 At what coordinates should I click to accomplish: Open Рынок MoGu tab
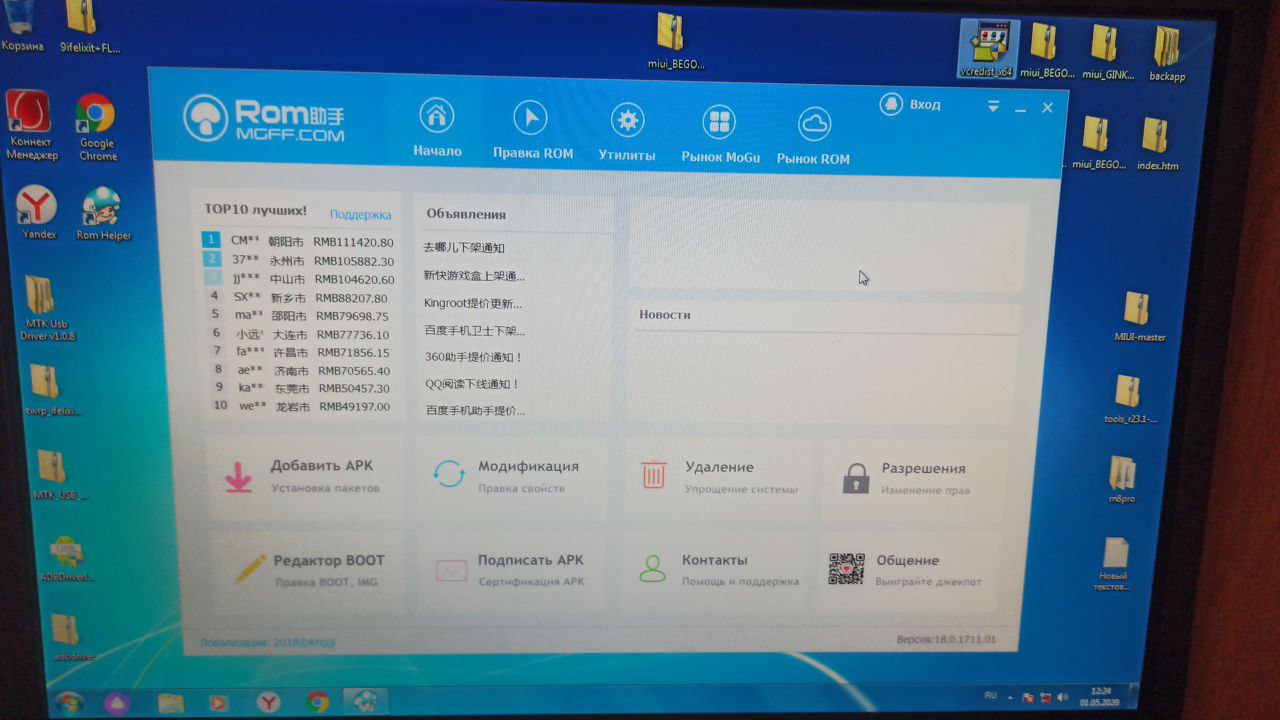click(x=720, y=133)
